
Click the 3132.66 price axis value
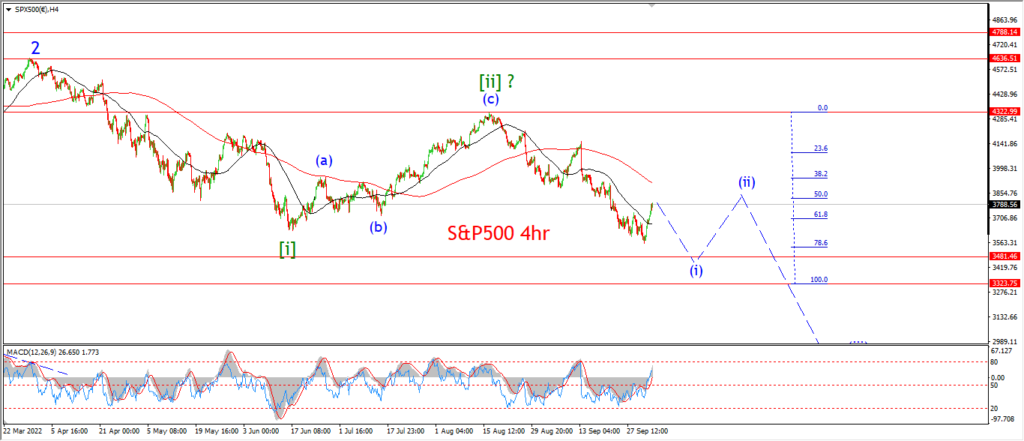[x=1006, y=317]
